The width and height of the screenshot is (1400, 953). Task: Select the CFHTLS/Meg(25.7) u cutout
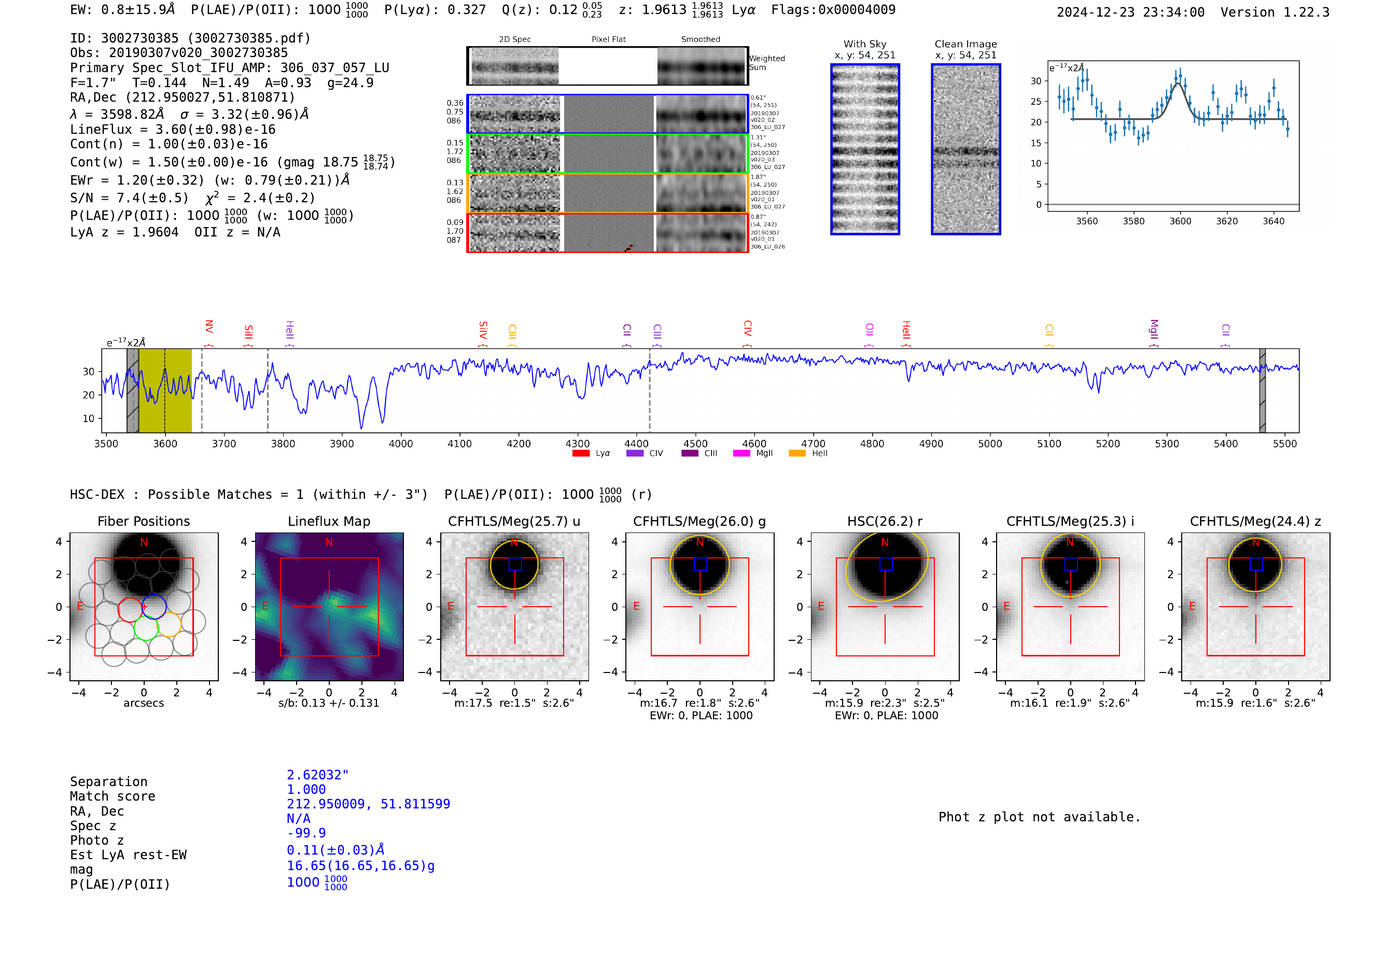coord(514,606)
